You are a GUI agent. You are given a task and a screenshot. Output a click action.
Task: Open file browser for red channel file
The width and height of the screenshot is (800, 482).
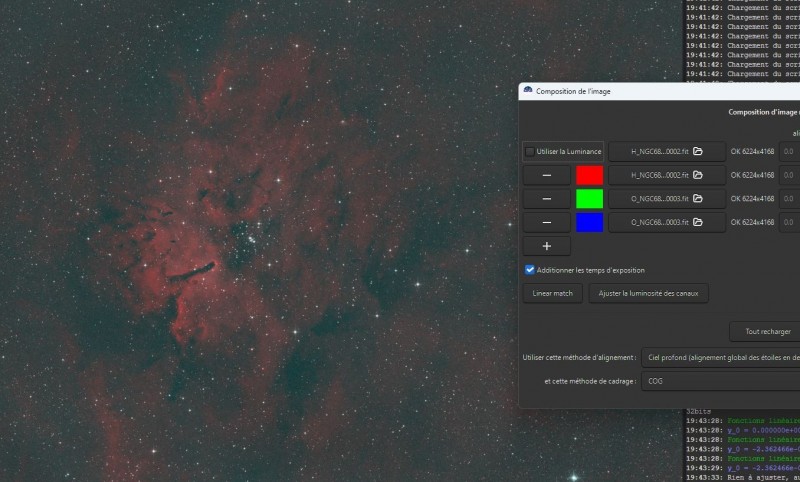pyautogui.click(x=697, y=175)
